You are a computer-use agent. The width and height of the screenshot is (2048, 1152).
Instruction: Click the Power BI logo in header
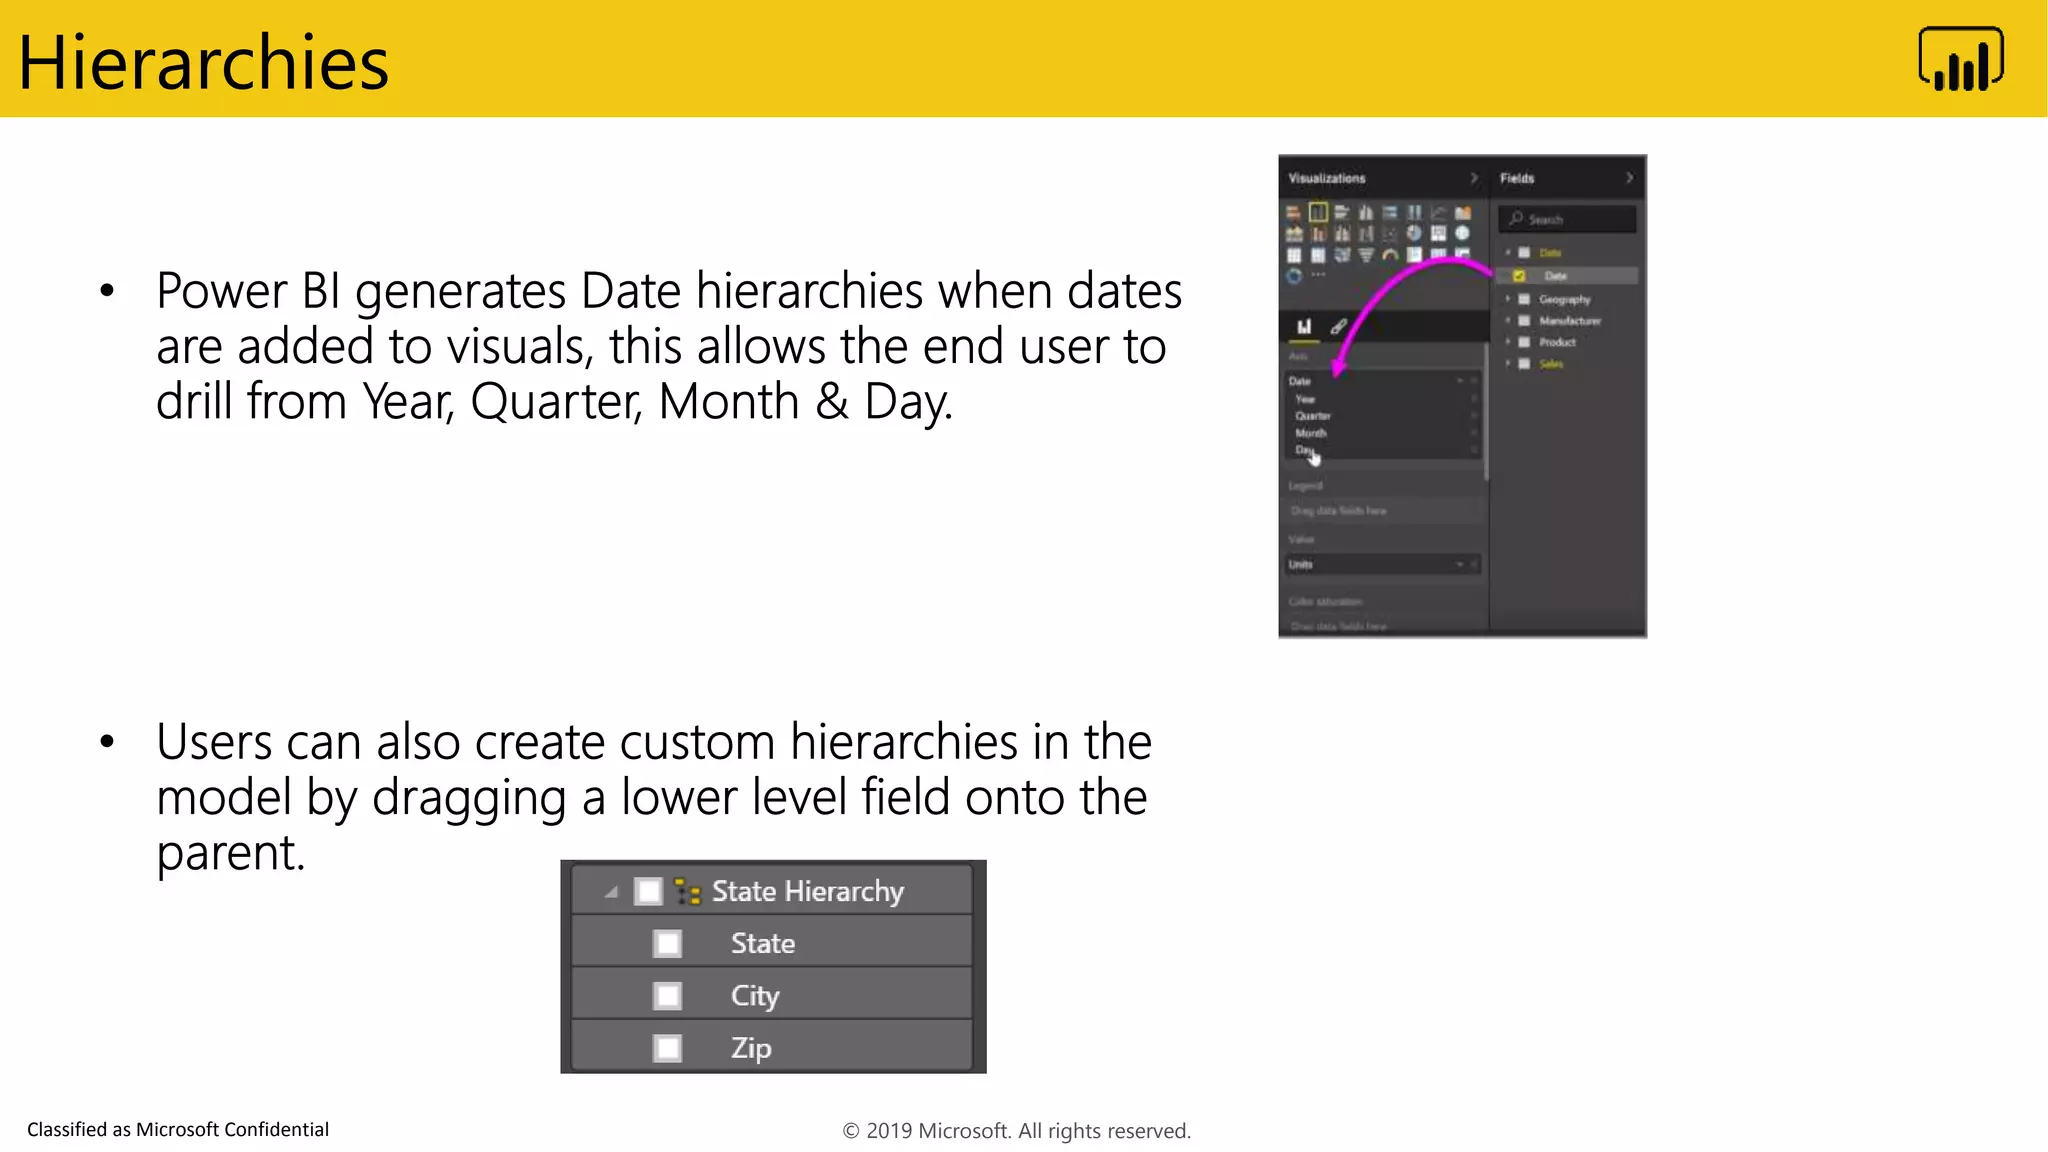click(1960, 60)
